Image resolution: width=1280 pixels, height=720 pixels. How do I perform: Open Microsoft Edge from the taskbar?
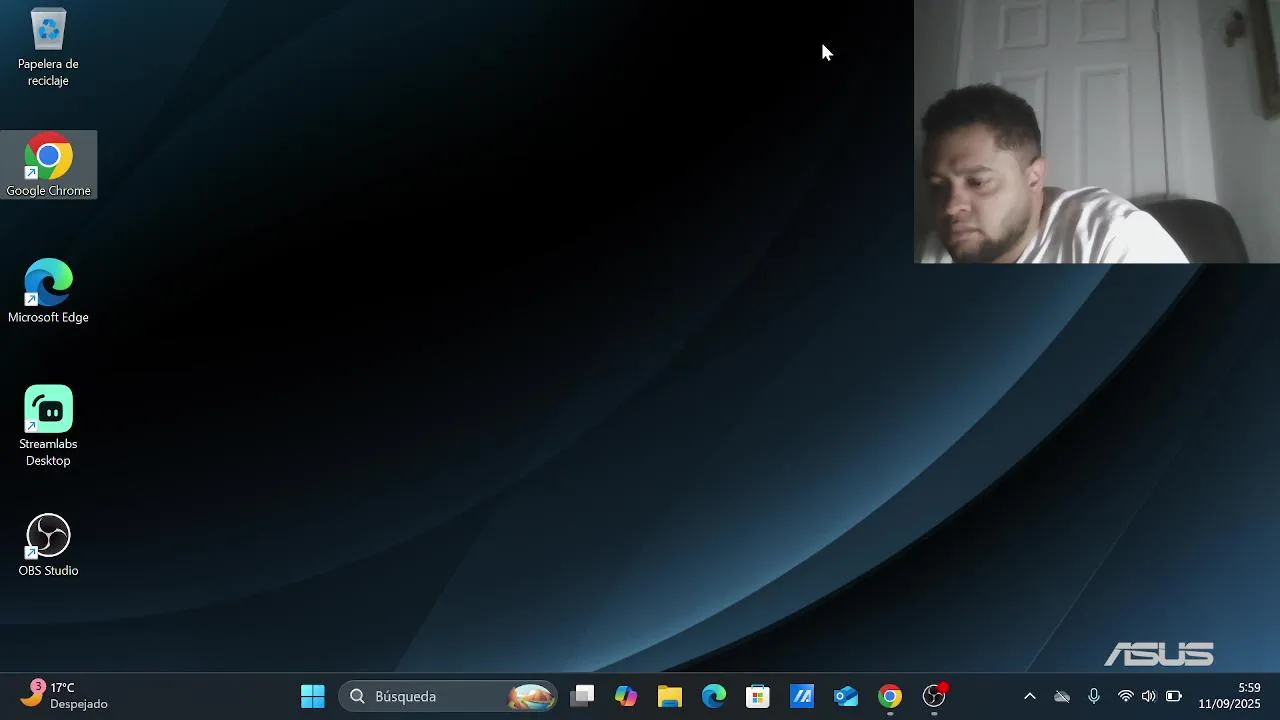pos(714,696)
